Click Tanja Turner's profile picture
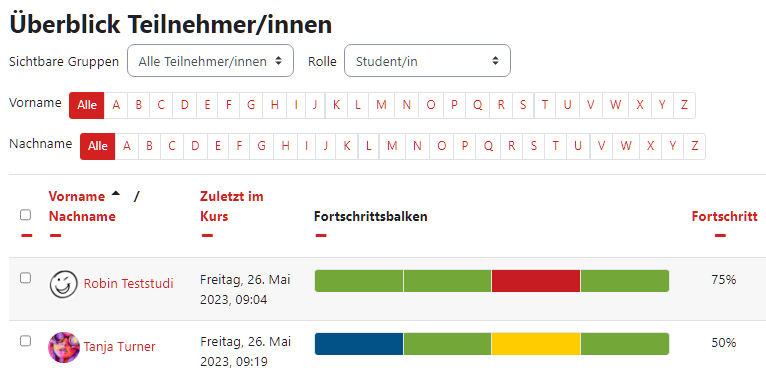 pyautogui.click(x=64, y=347)
